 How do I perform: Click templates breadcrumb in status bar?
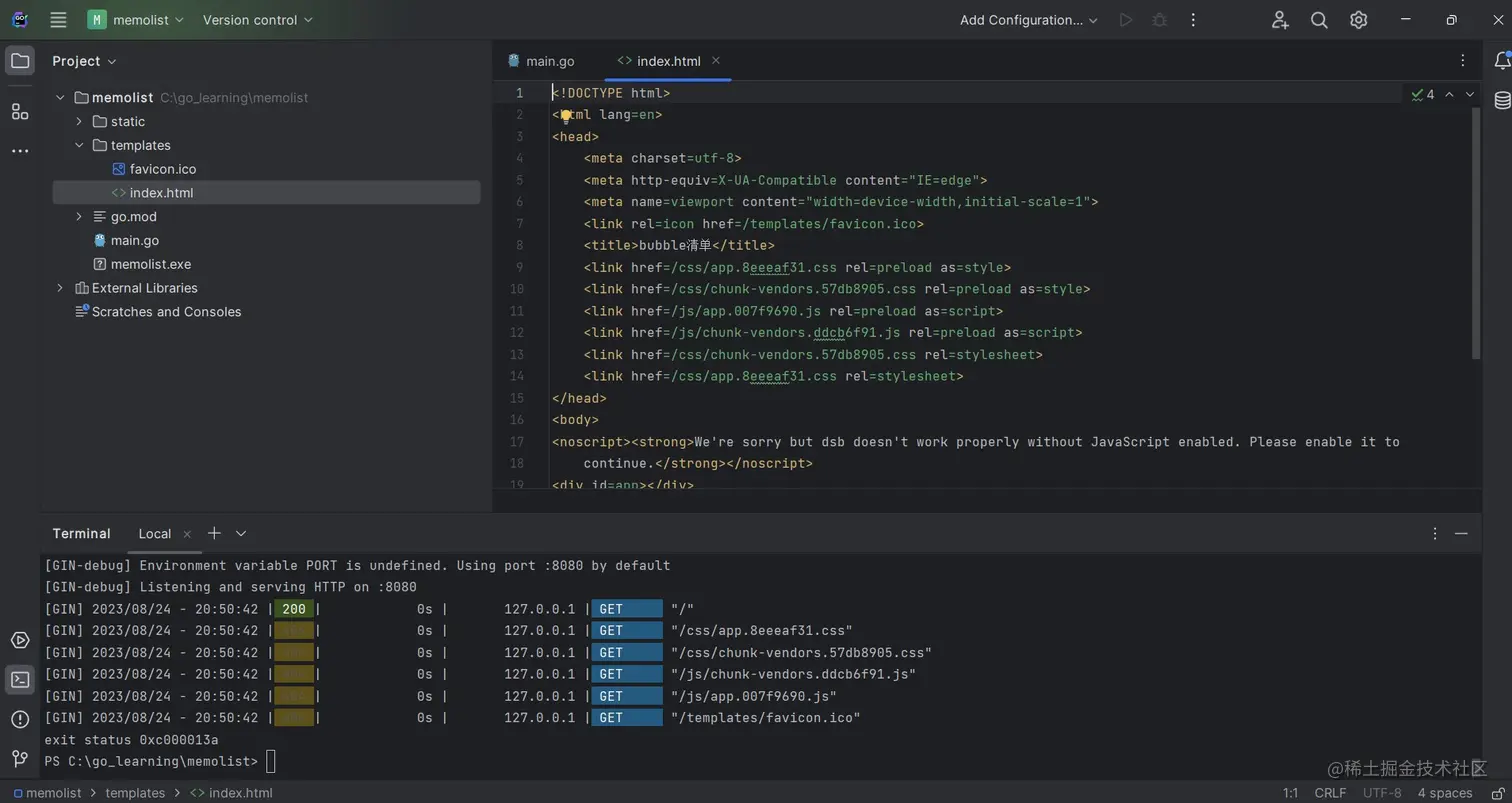coord(135,793)
